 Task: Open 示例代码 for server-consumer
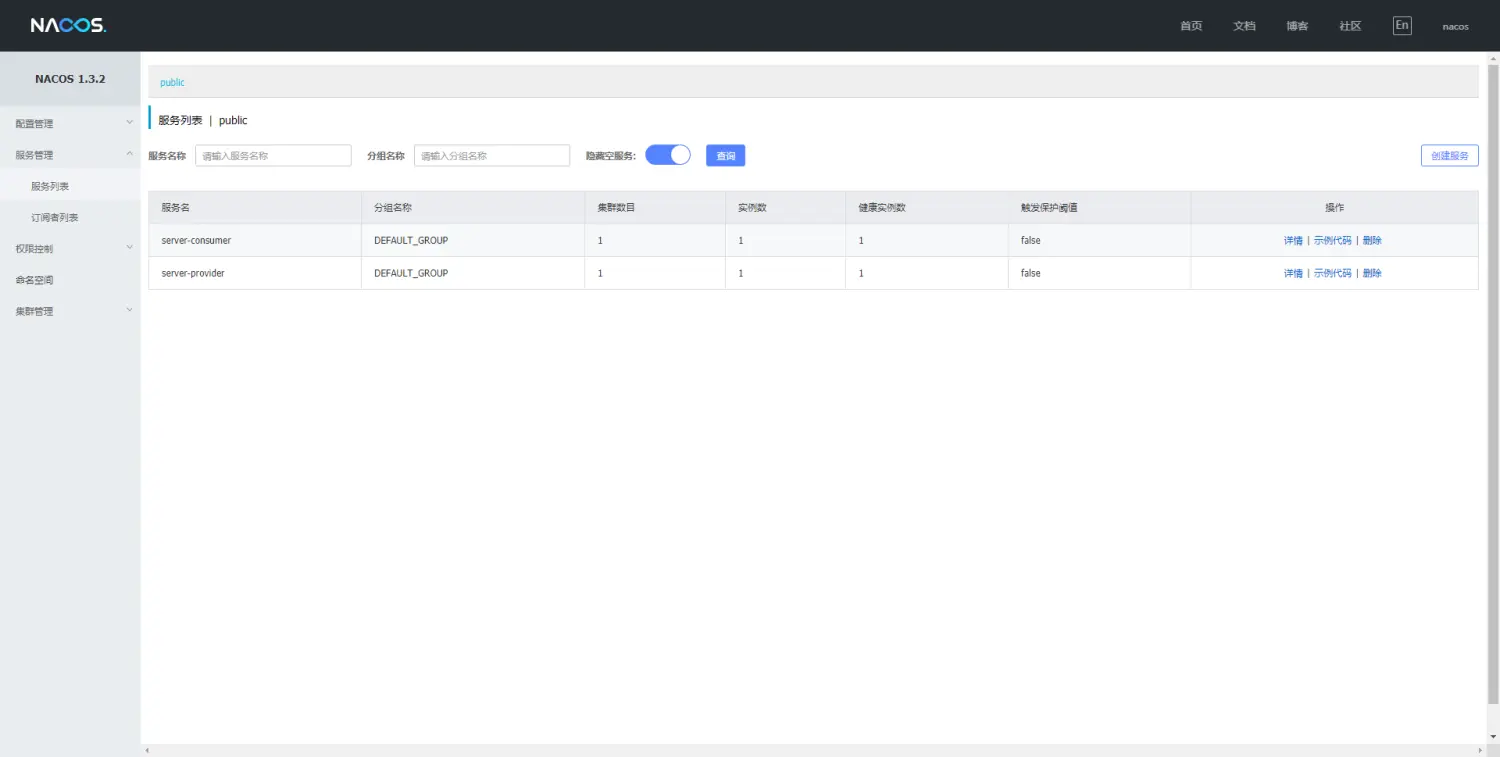[1332, 240]
